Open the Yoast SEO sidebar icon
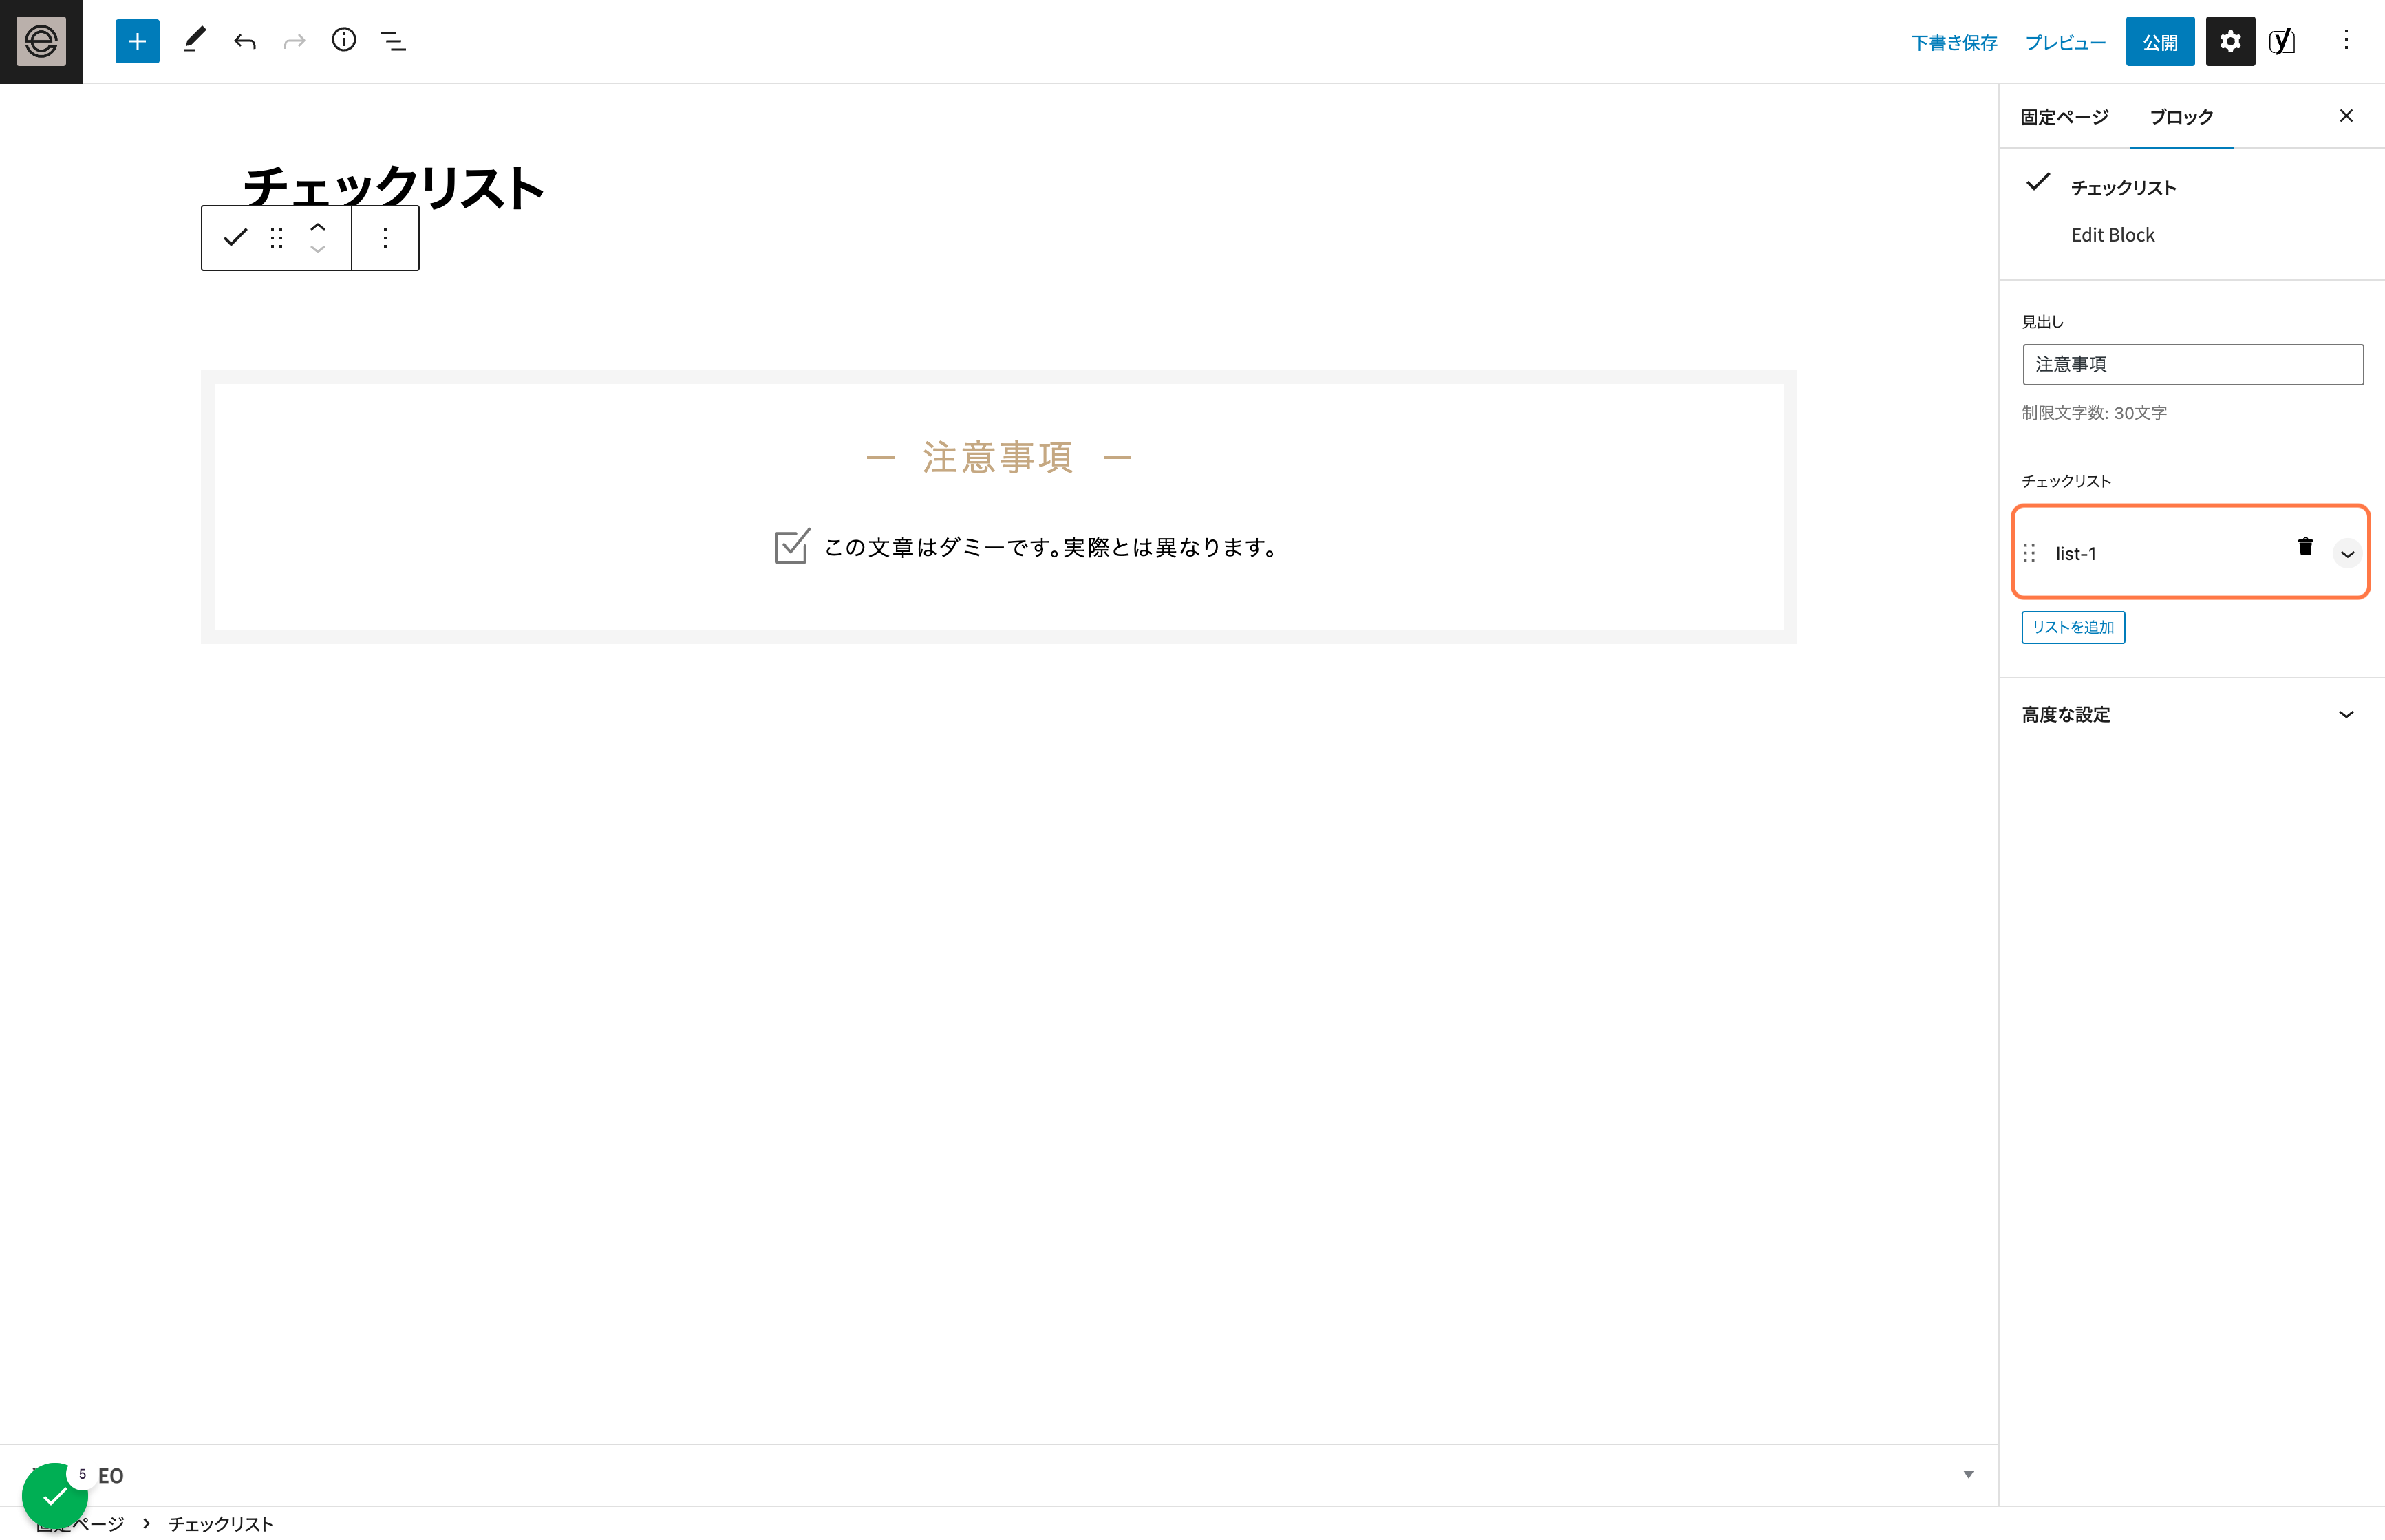This screenshot has width=2385, height=1540. (2282, 41)
